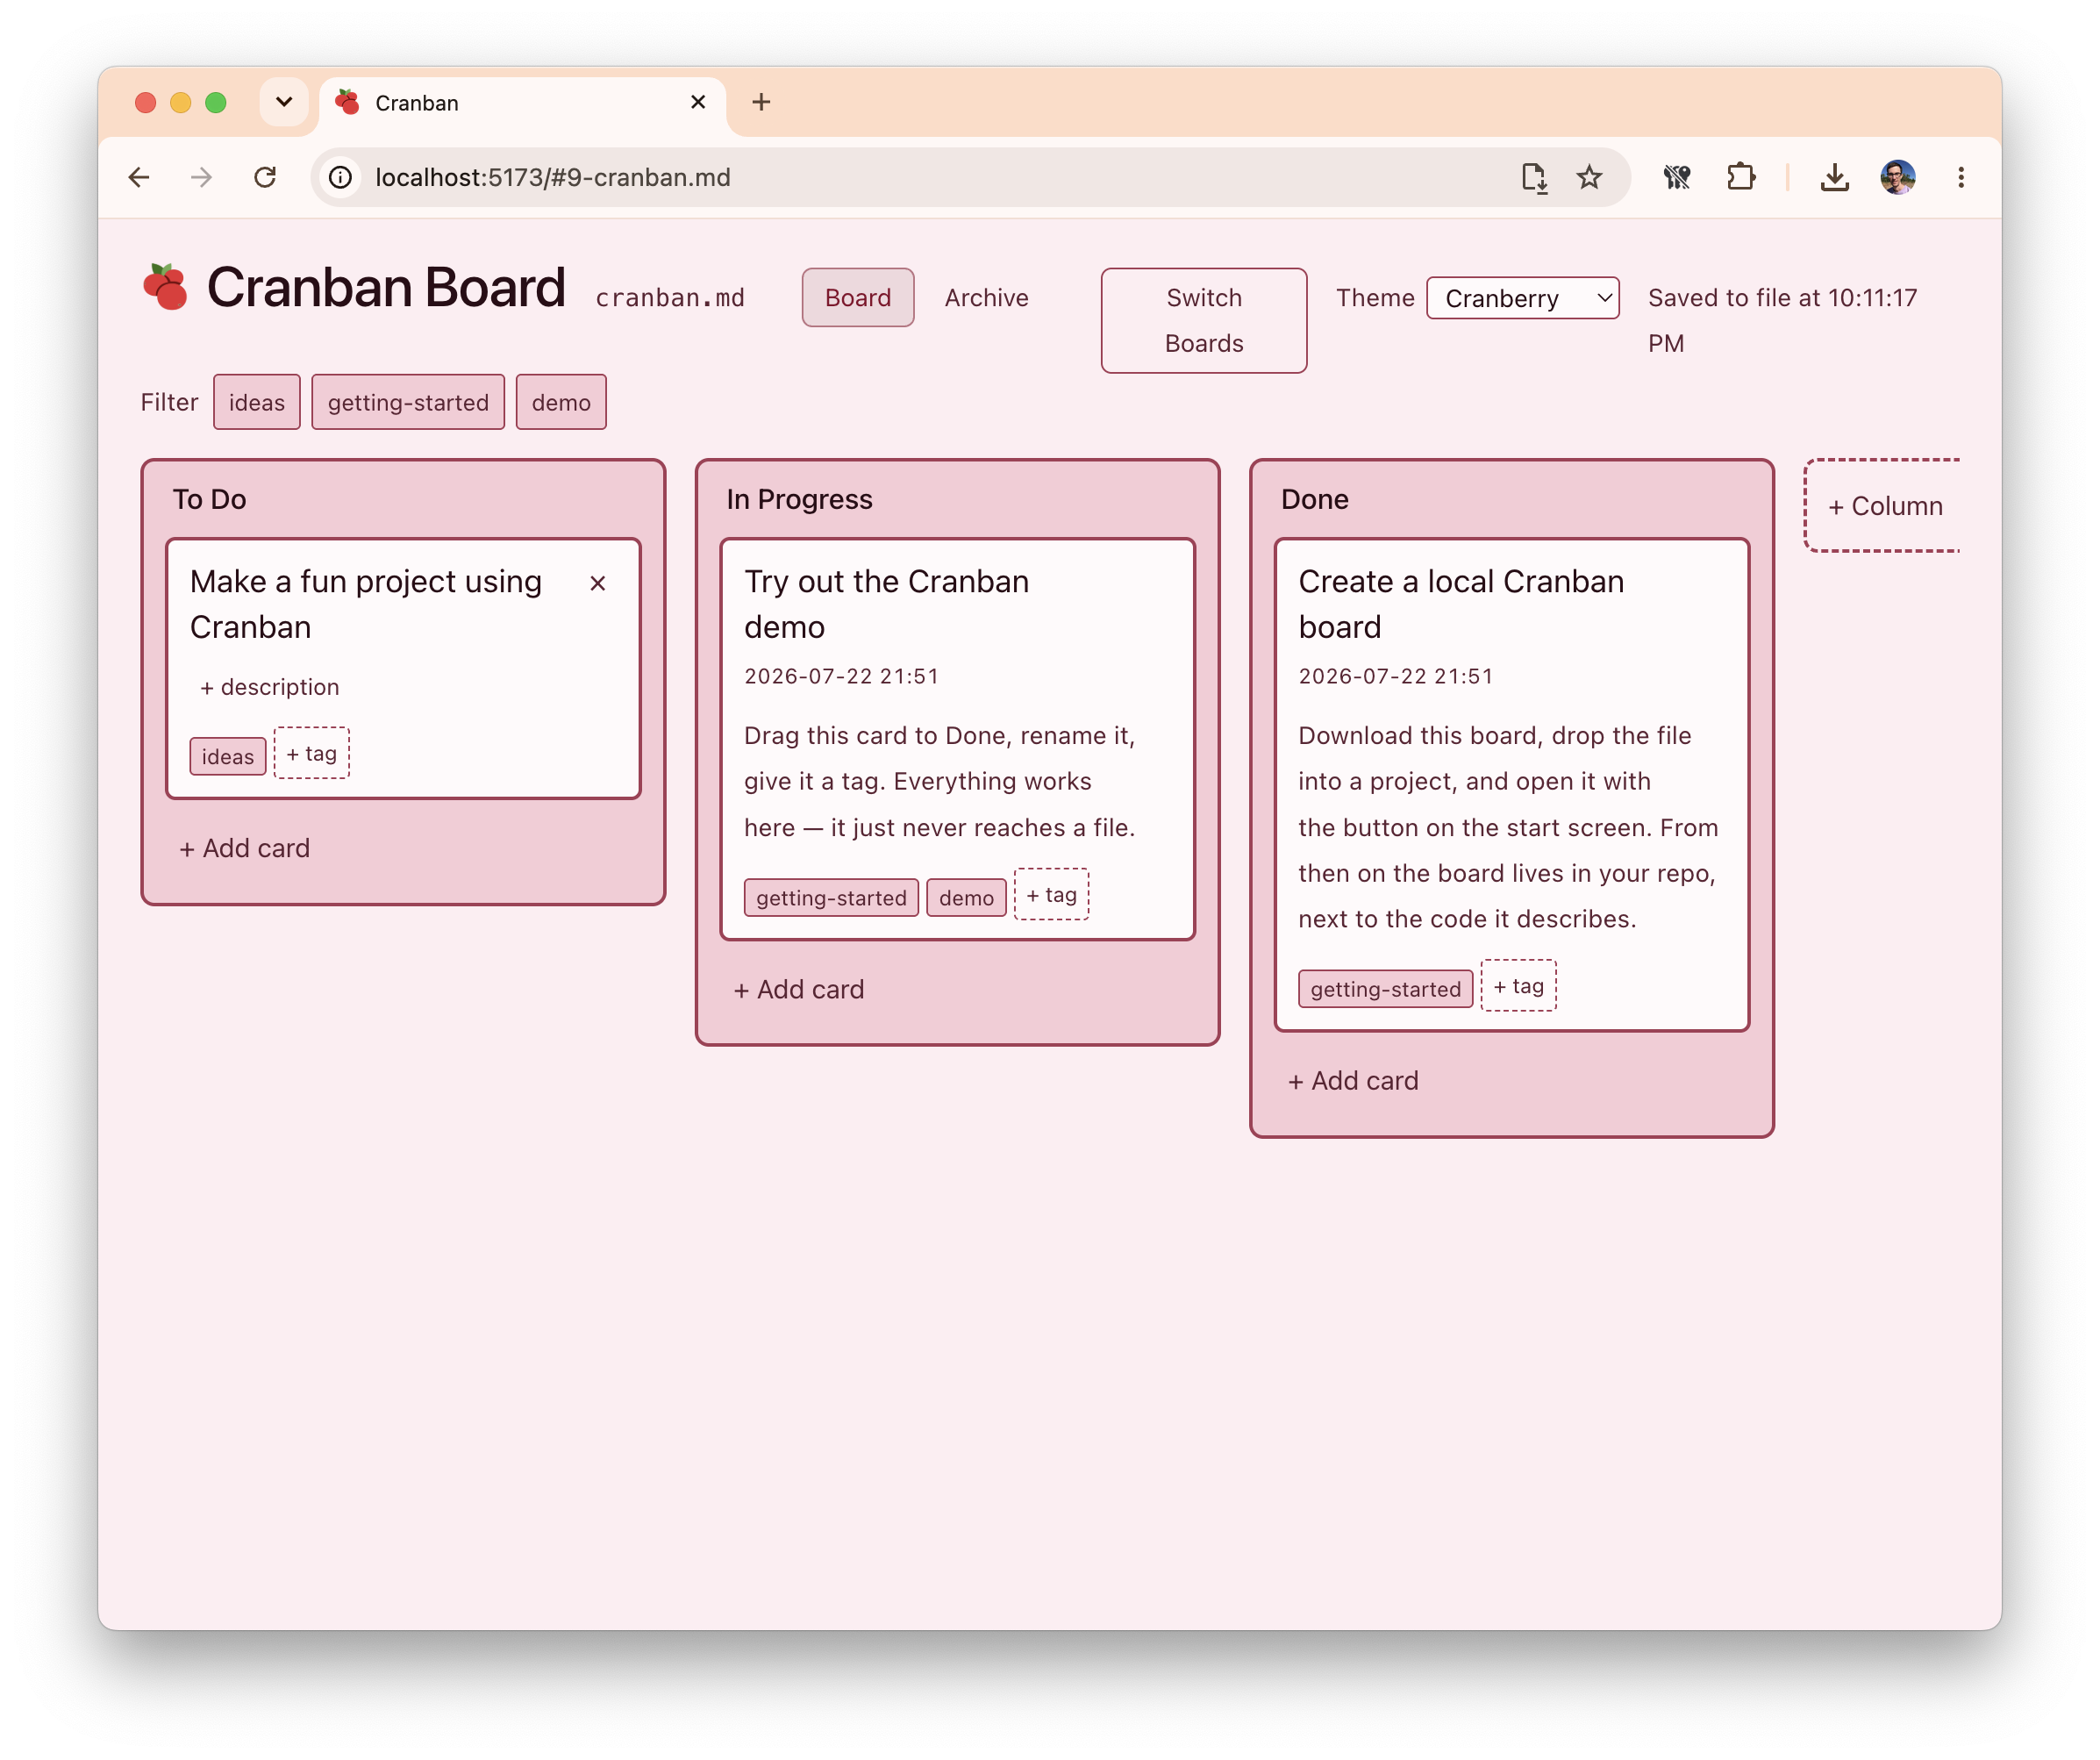2100x1760 pixels.
Task: Click the To Do column title
Action: (x=209, y=499)
